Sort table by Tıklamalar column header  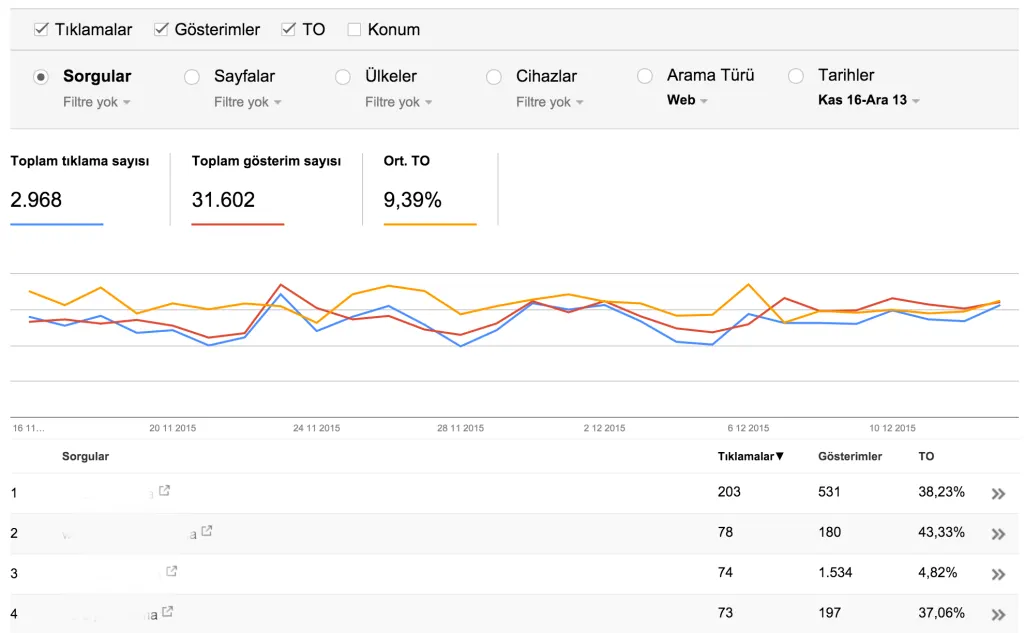click(750, 456)
